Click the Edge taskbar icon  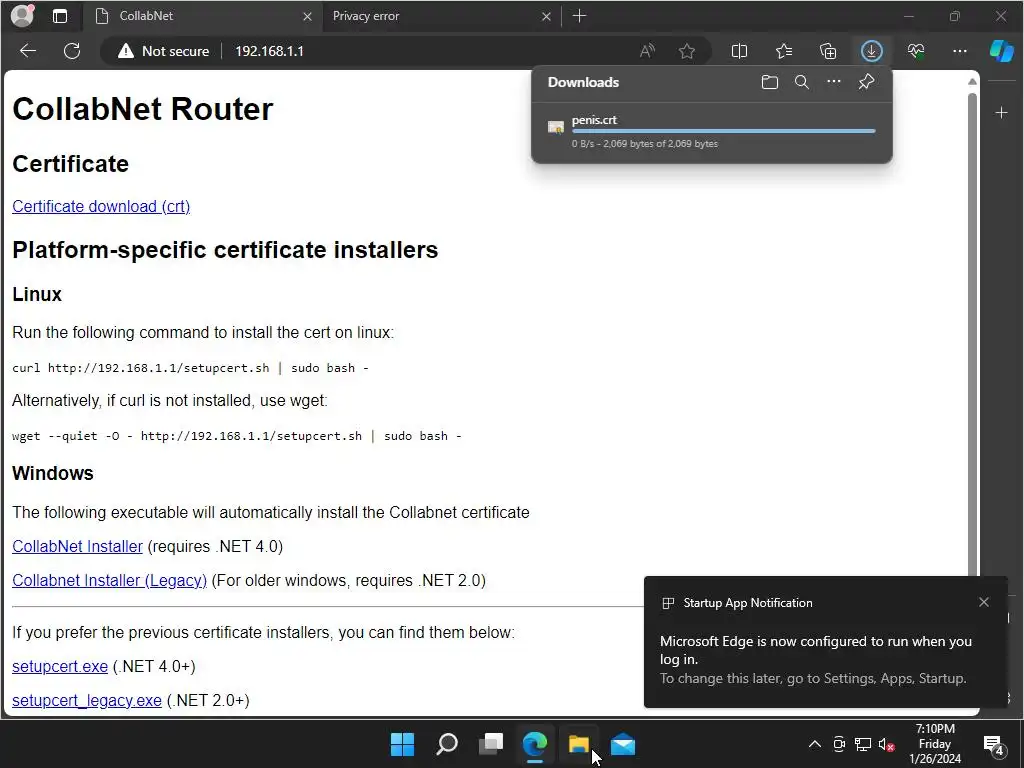tap(535, 744)
